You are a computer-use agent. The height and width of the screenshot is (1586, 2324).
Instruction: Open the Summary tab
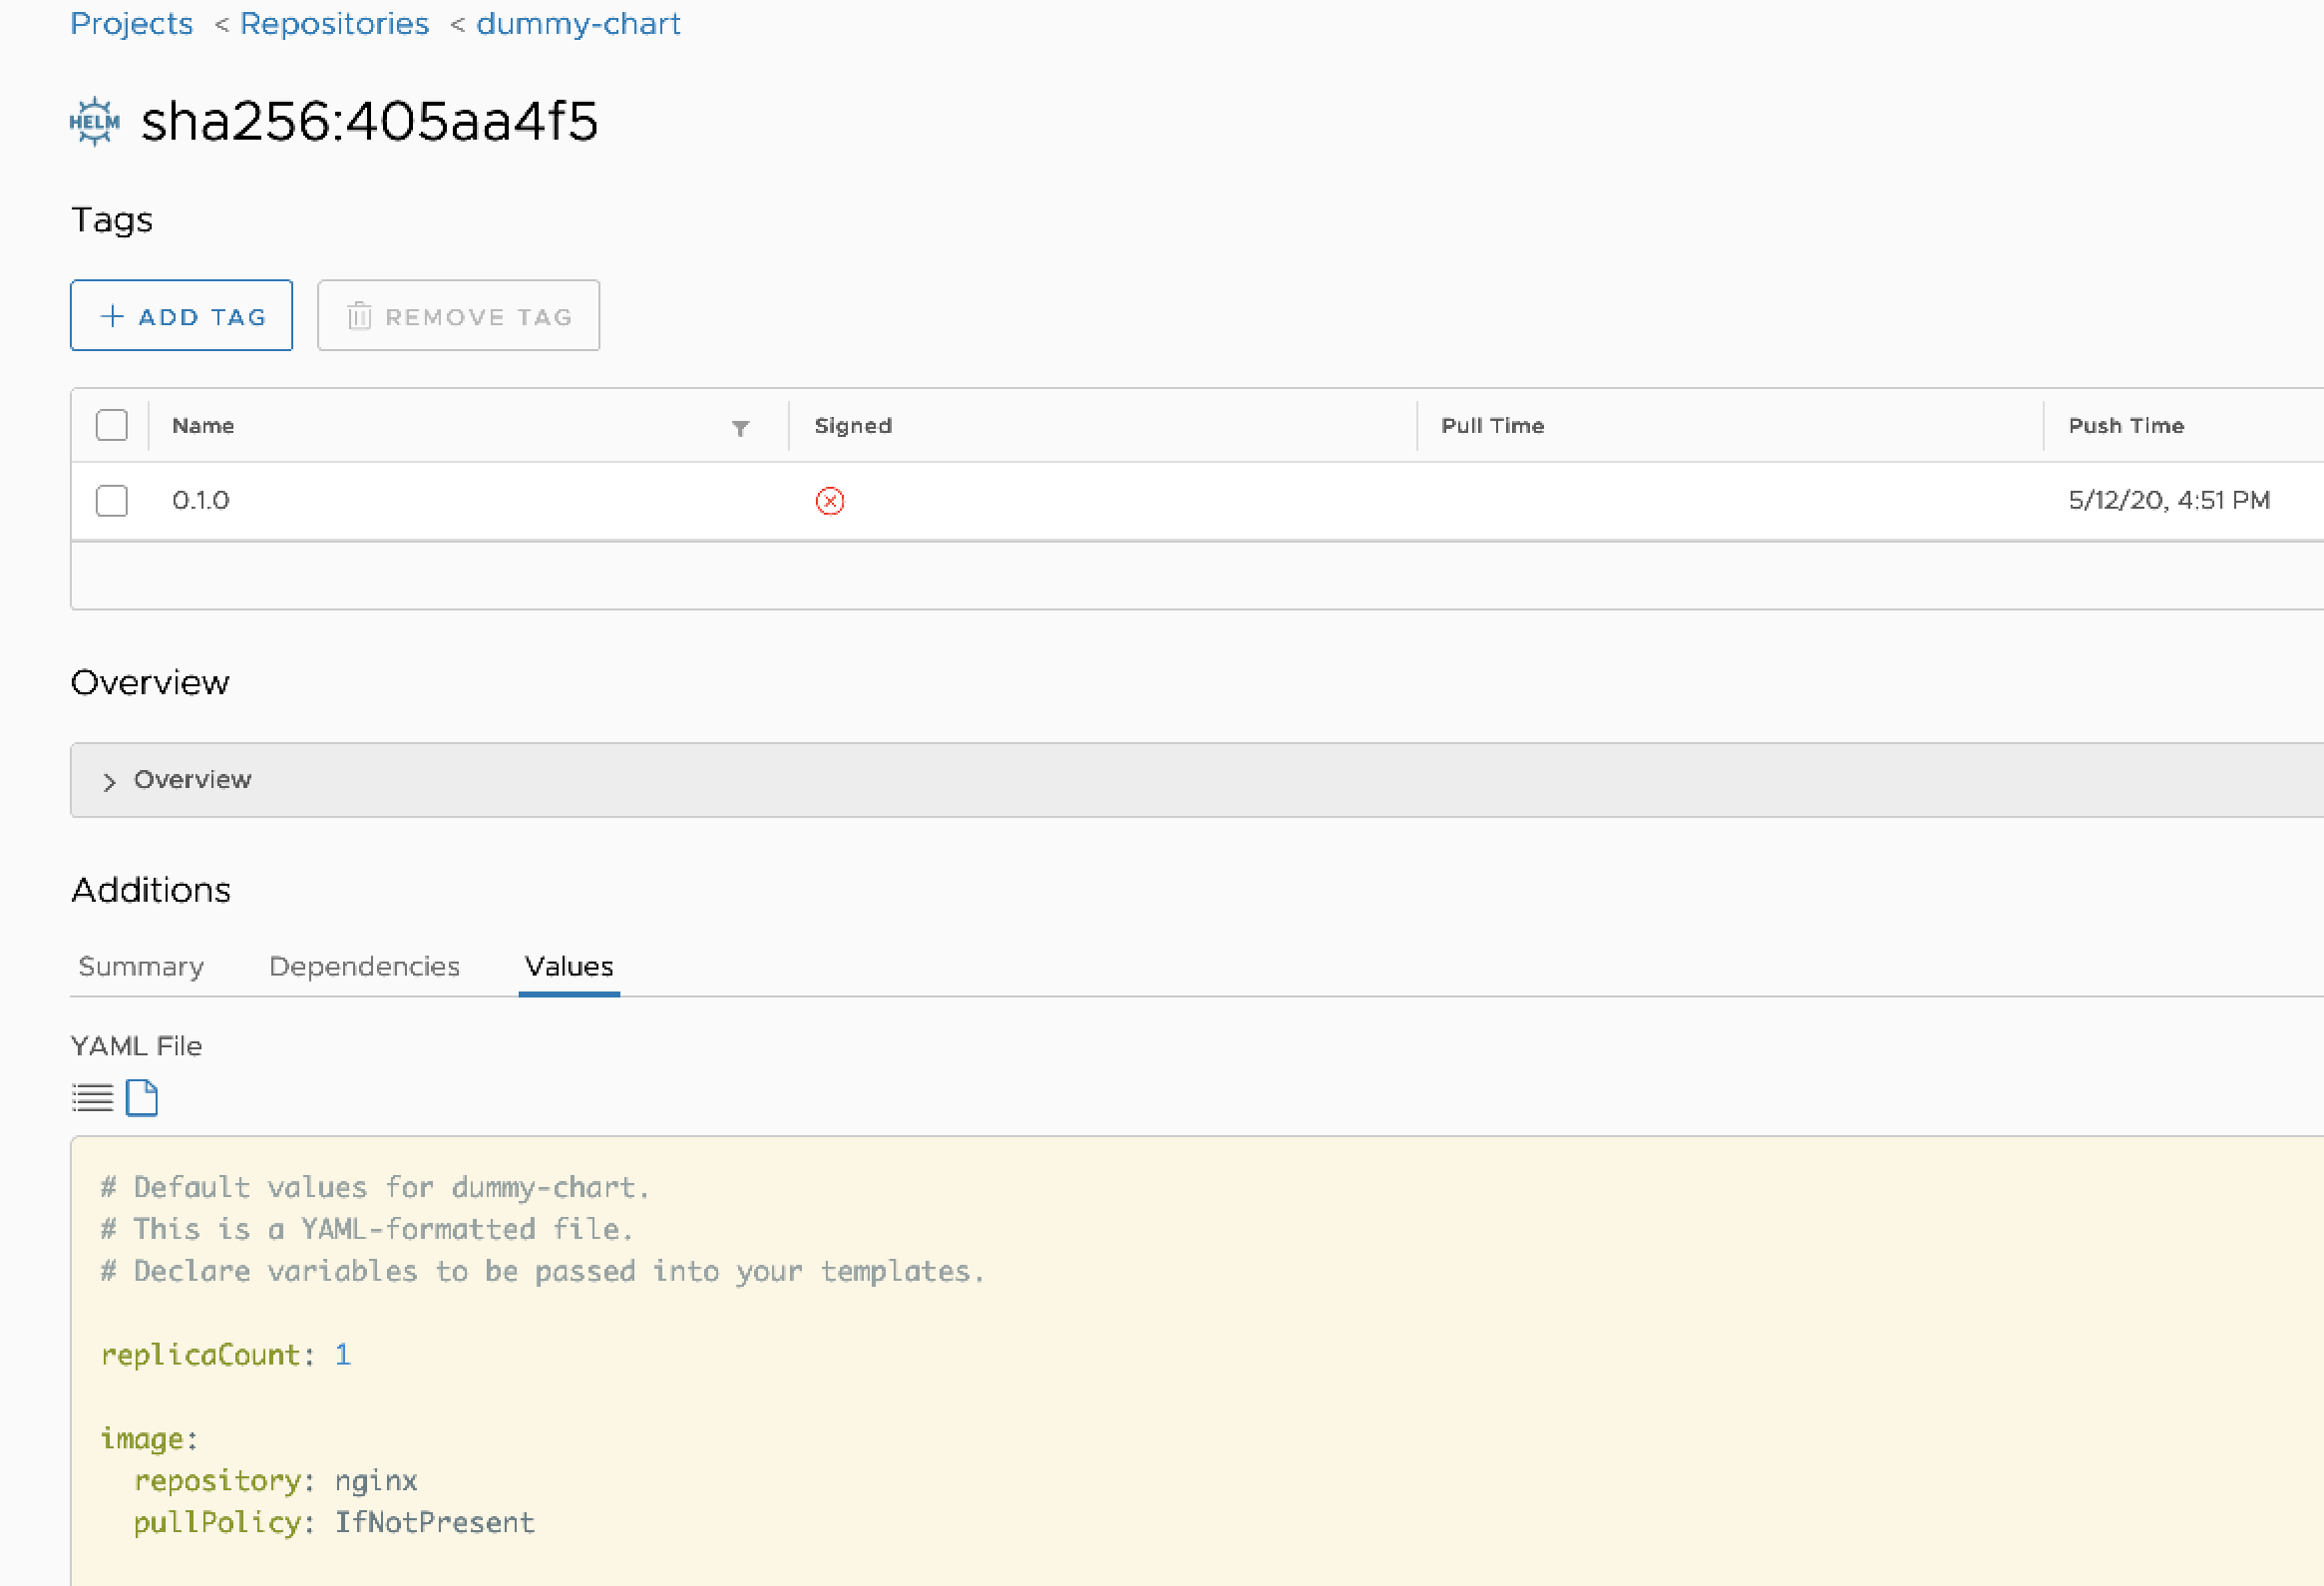tap(141, 966)
